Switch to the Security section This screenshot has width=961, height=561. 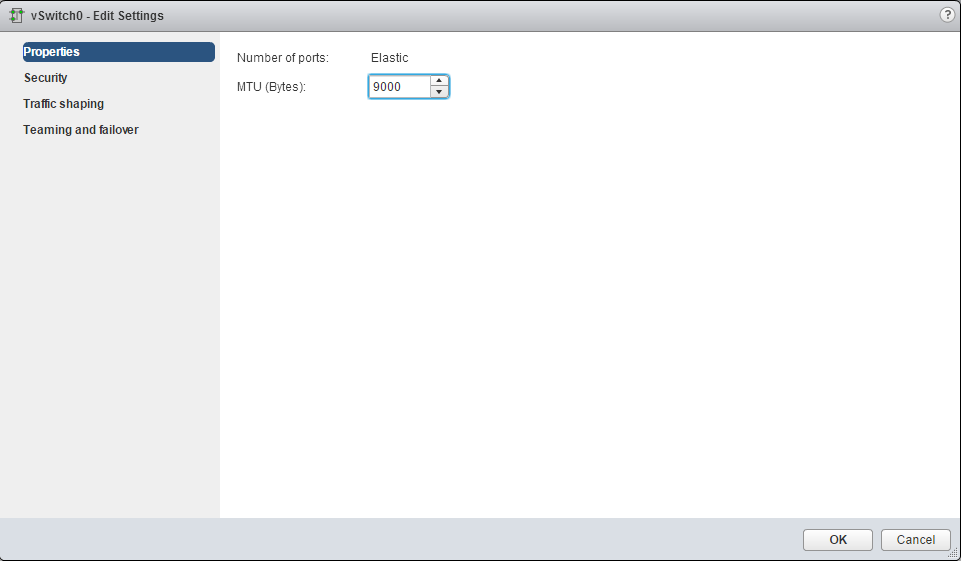(46, 78)
